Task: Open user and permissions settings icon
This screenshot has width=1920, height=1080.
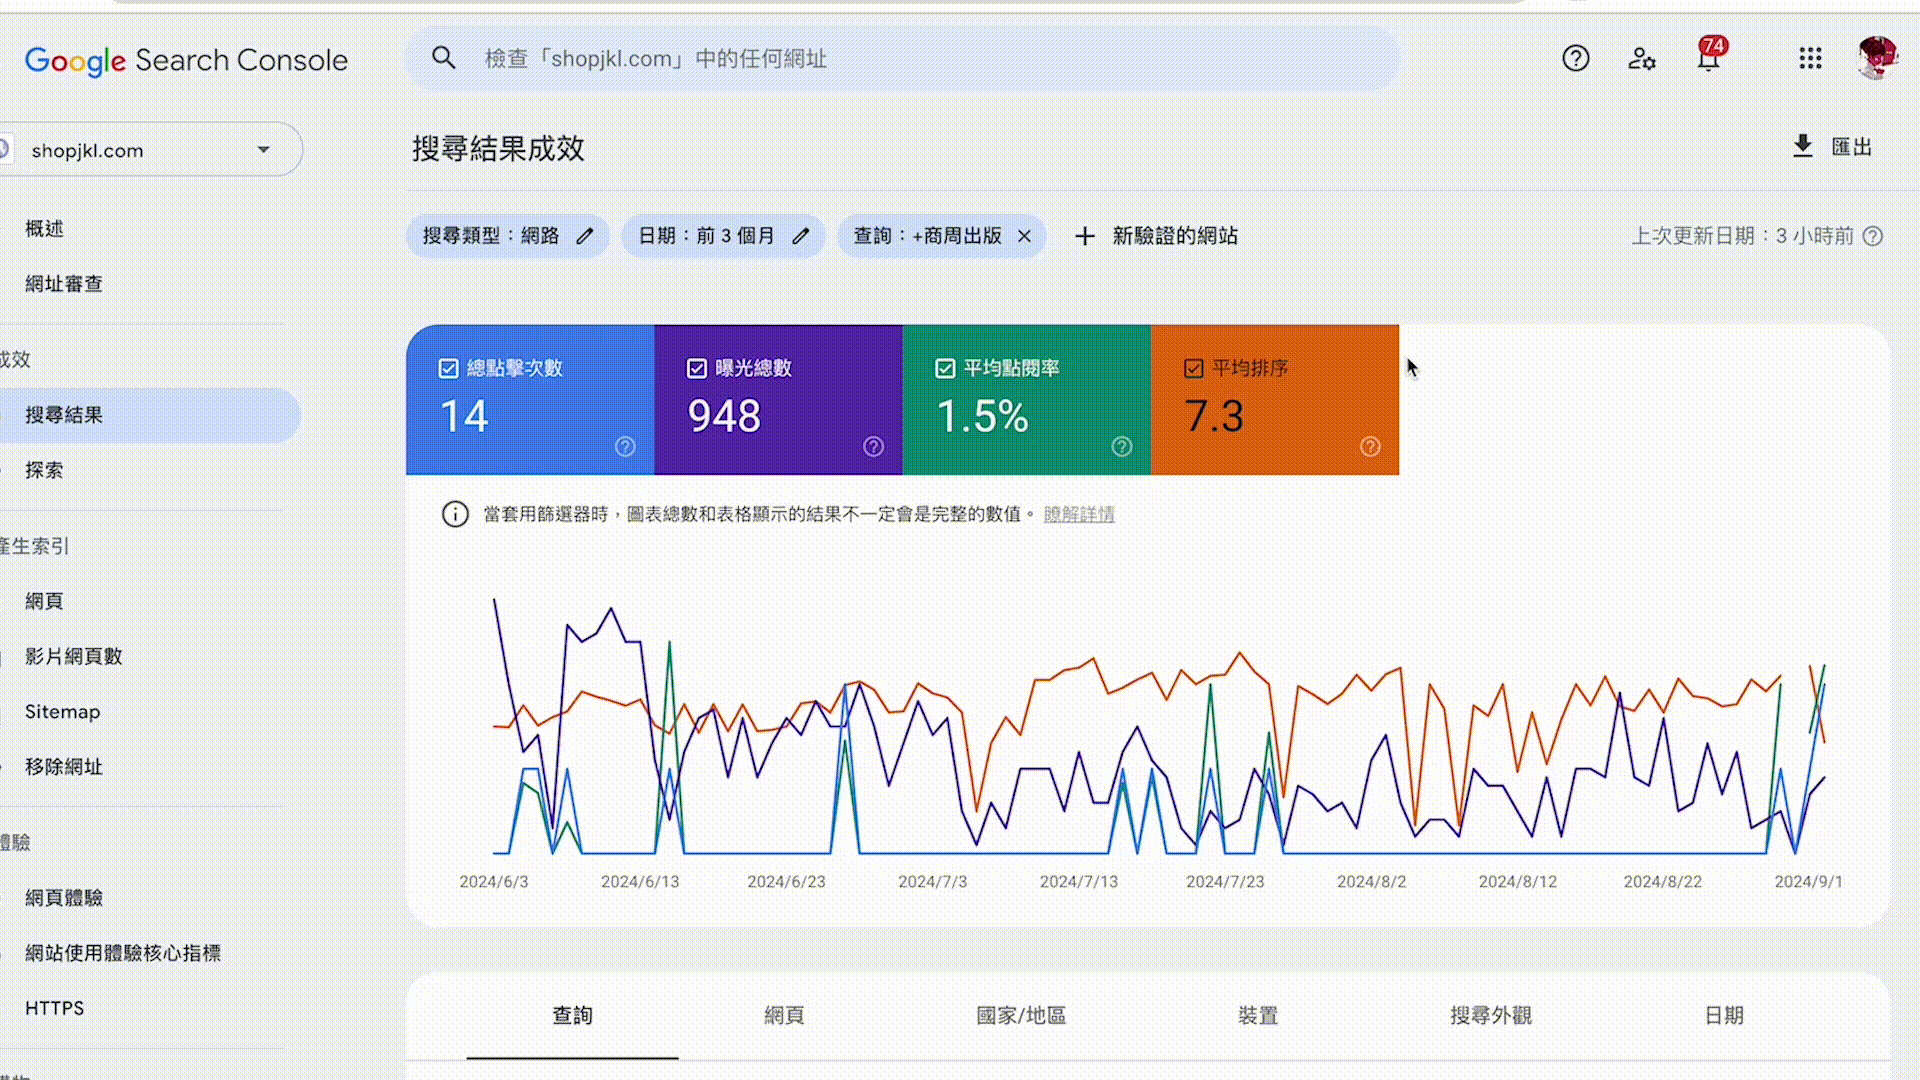Action: 1641,59
